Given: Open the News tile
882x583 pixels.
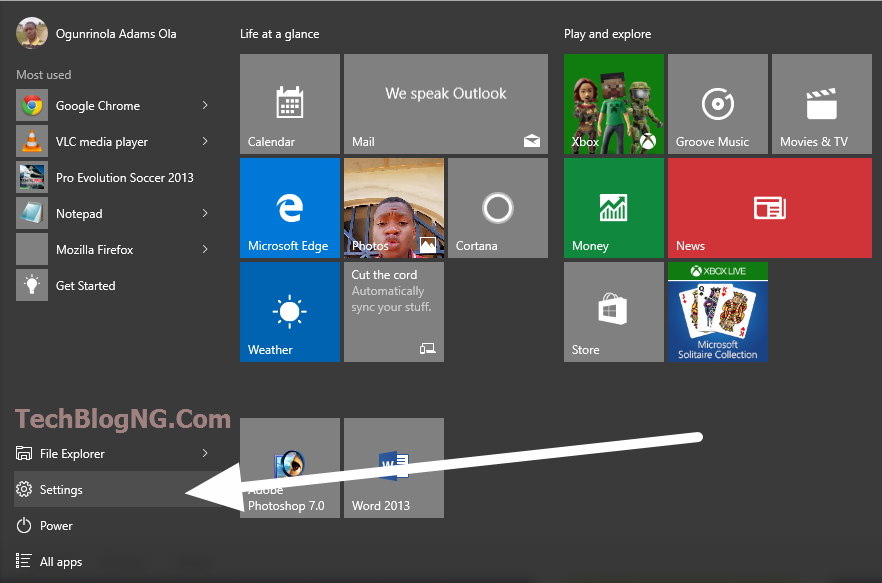Looking at the screenshot, I should tap(770, 208).
